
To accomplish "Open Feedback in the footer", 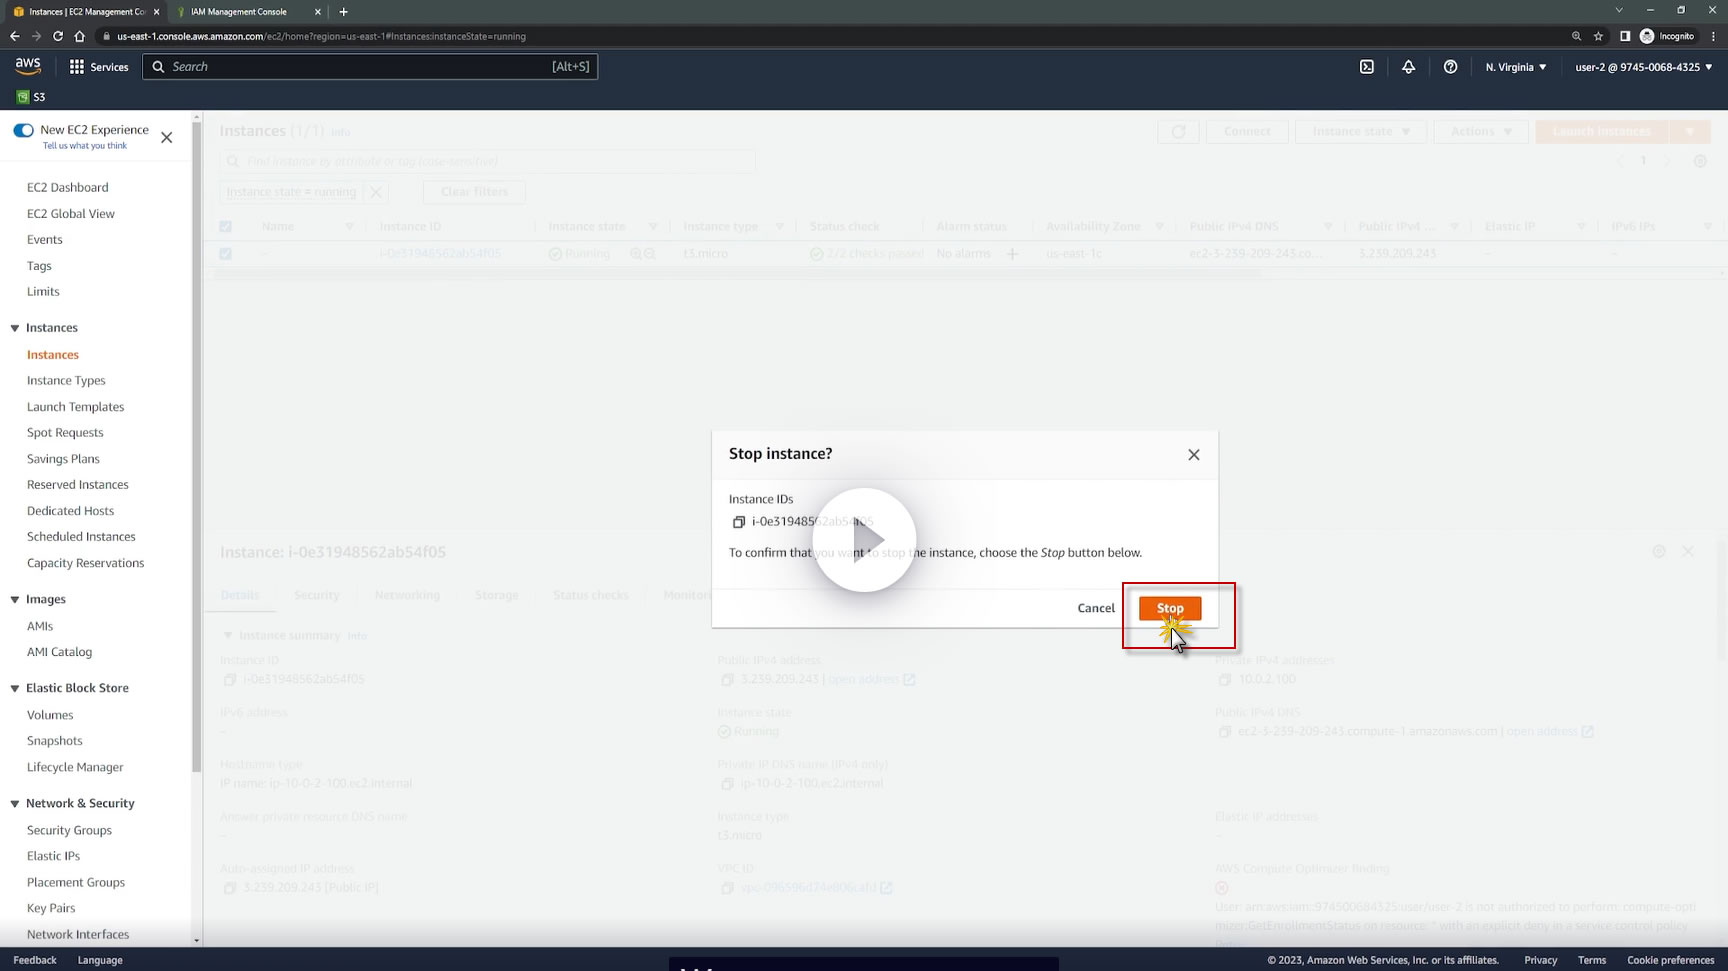I will click(x=35, y=960).
